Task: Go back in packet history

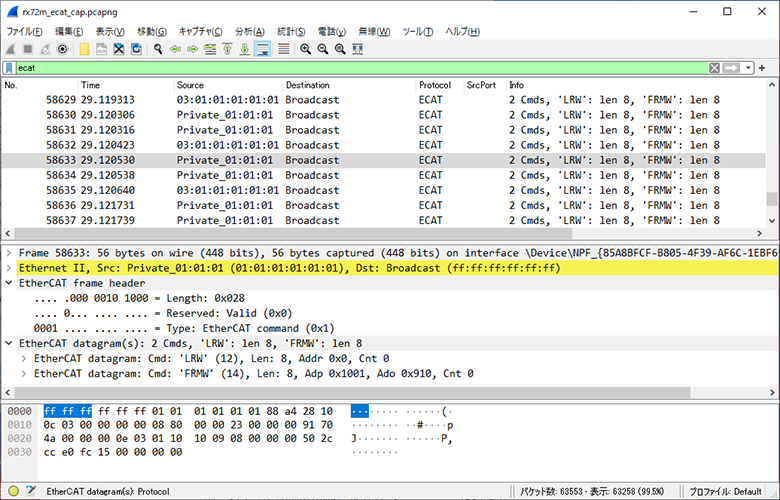Action: point(175,49)
